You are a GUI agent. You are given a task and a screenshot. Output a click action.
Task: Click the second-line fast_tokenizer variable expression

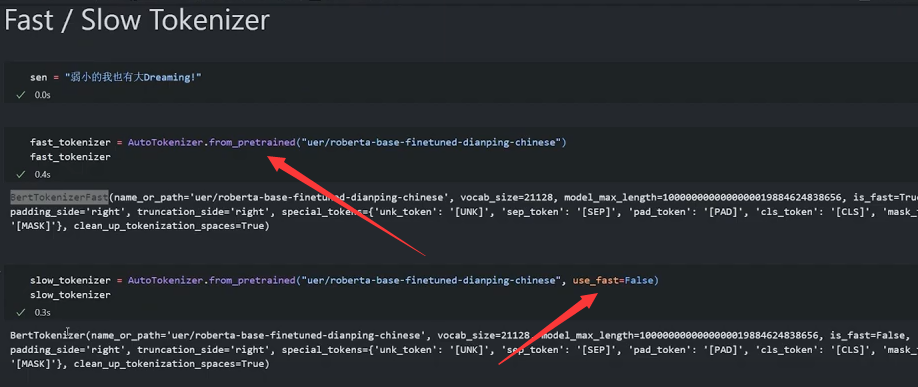70,157
